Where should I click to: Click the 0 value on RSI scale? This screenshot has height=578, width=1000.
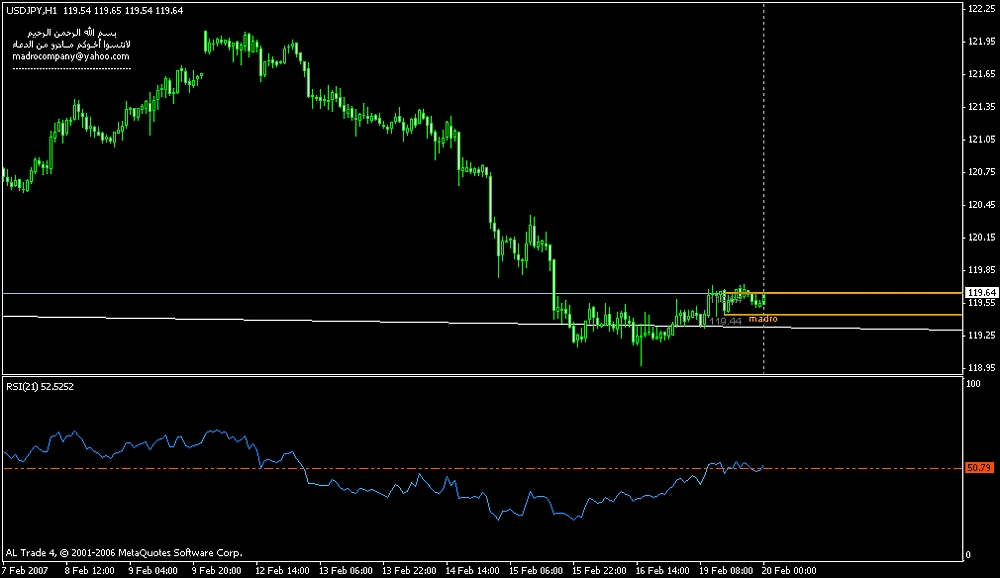pyautogui.click(x=968, y=555)
